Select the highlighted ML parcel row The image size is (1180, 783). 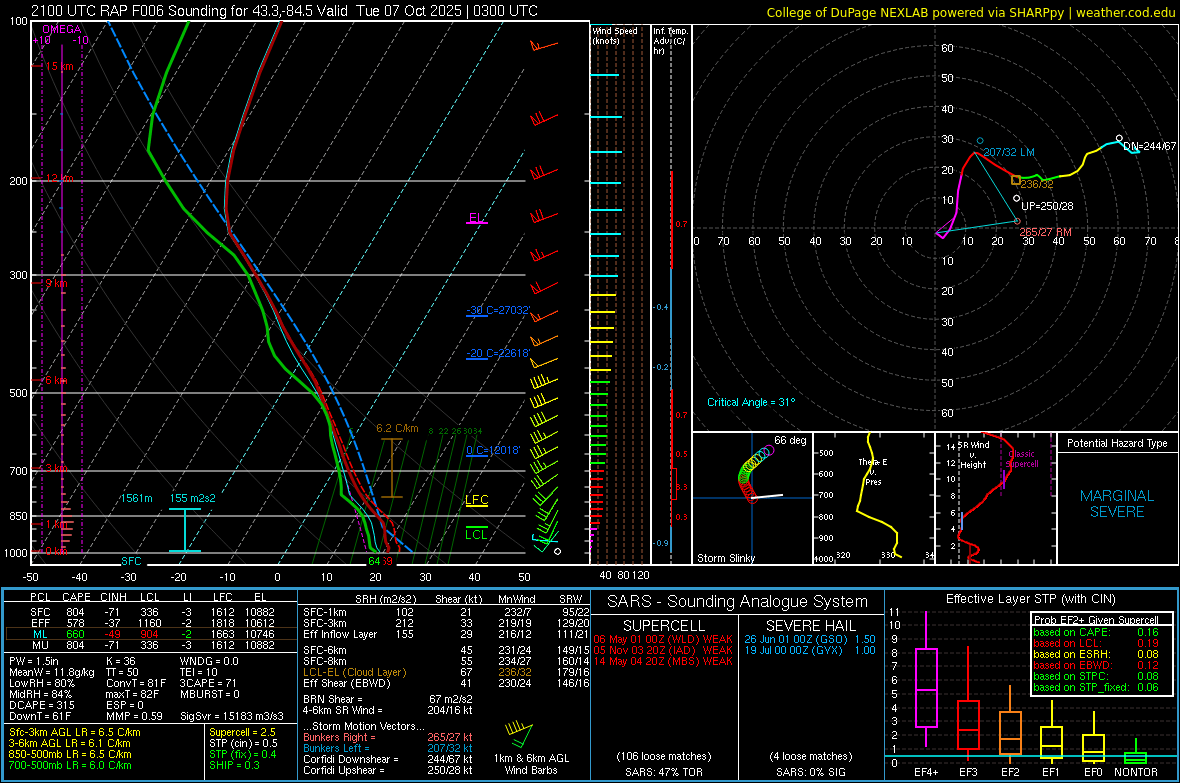coord(151,634)
